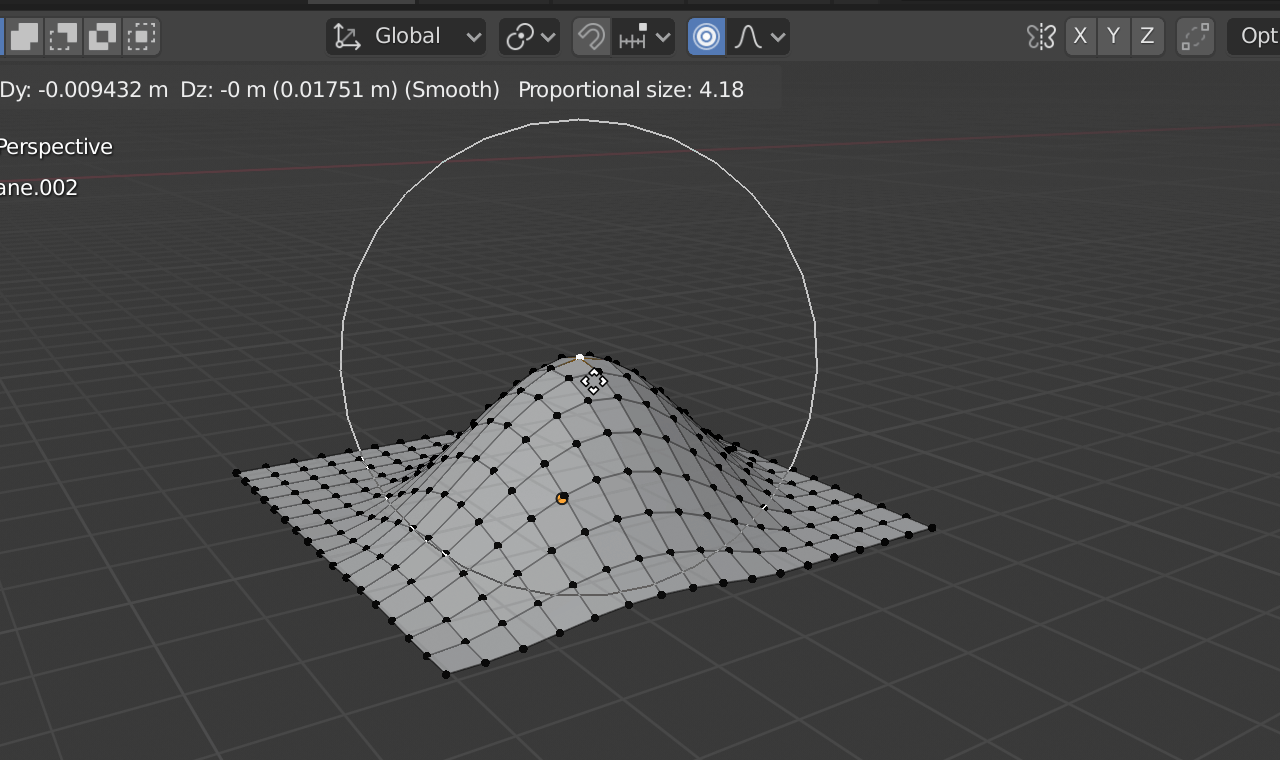Select the vertex at the mound's peak
Image resolution: width=1280 pixels, height=760 pixels.
pyautogui.click(x=579, y=356)
